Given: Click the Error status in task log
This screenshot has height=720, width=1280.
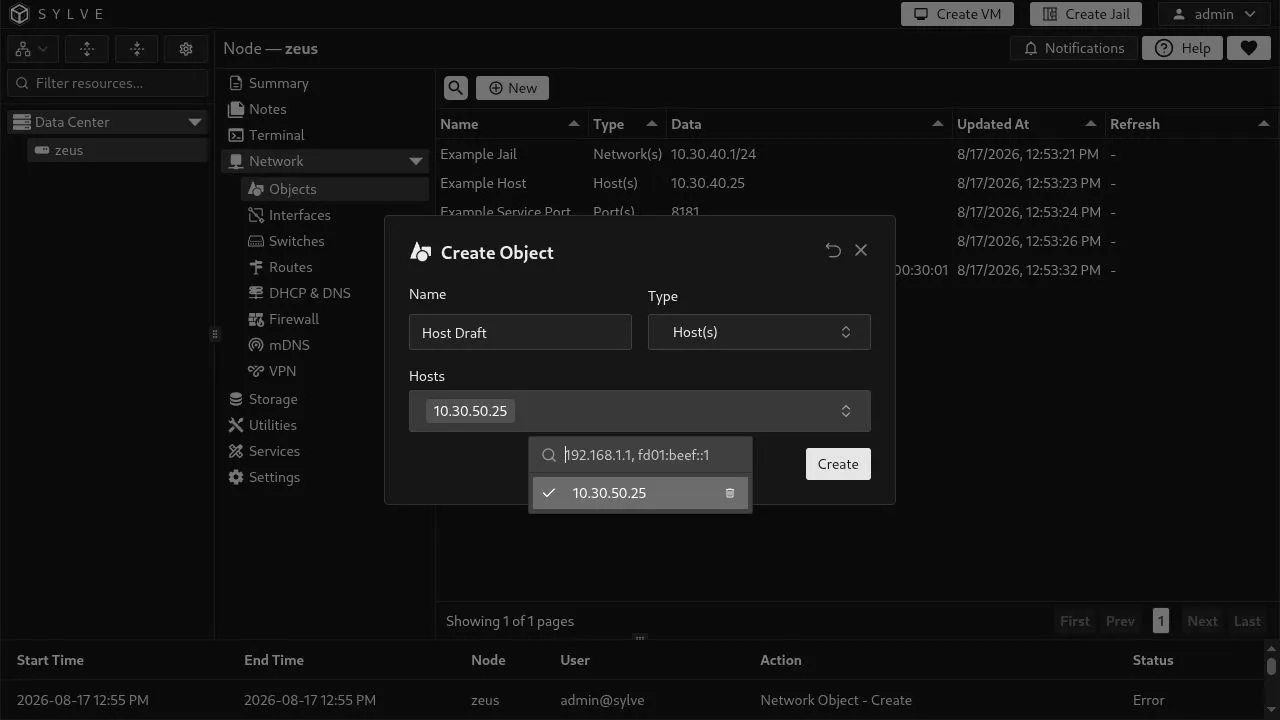Looking at the screenshot, I should coord(1148,700).
